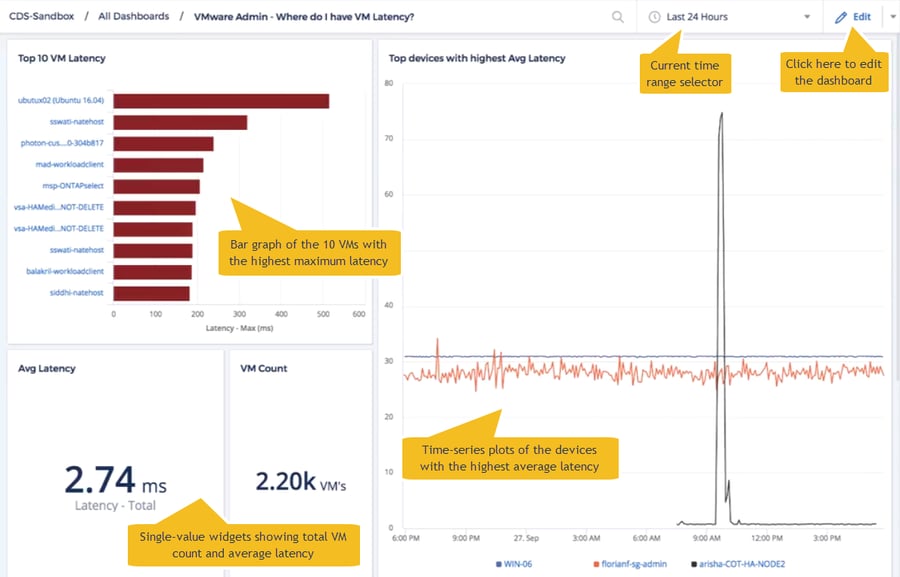Toggle WIN-06 series in chart legend
Image resolution: width=900 pixels, height=577 pixels.
pyautogui.click(x=514, y=564)
